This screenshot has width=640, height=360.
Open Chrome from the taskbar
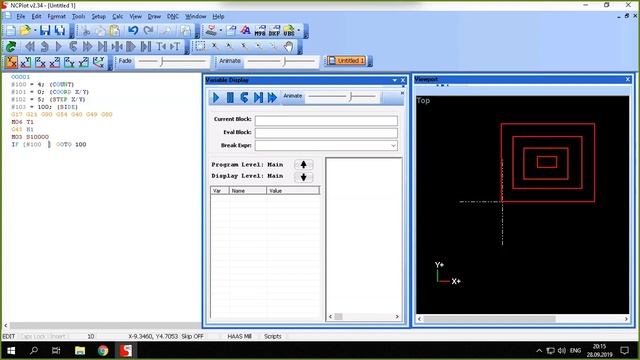pos(103,351)
